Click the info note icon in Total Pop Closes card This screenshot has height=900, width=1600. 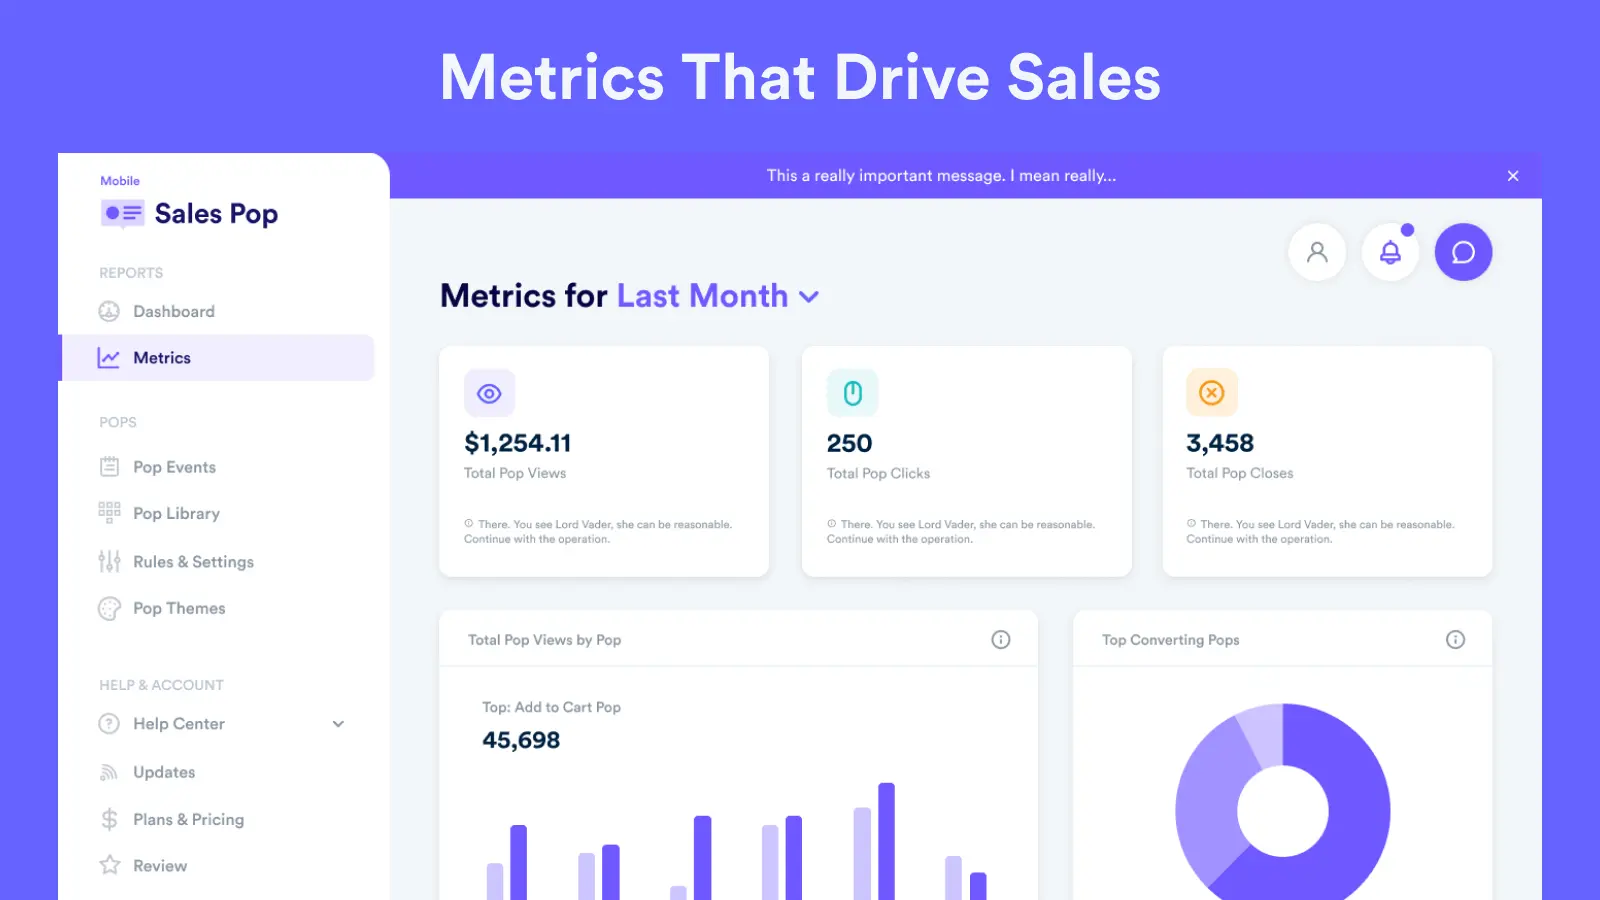1191,523
